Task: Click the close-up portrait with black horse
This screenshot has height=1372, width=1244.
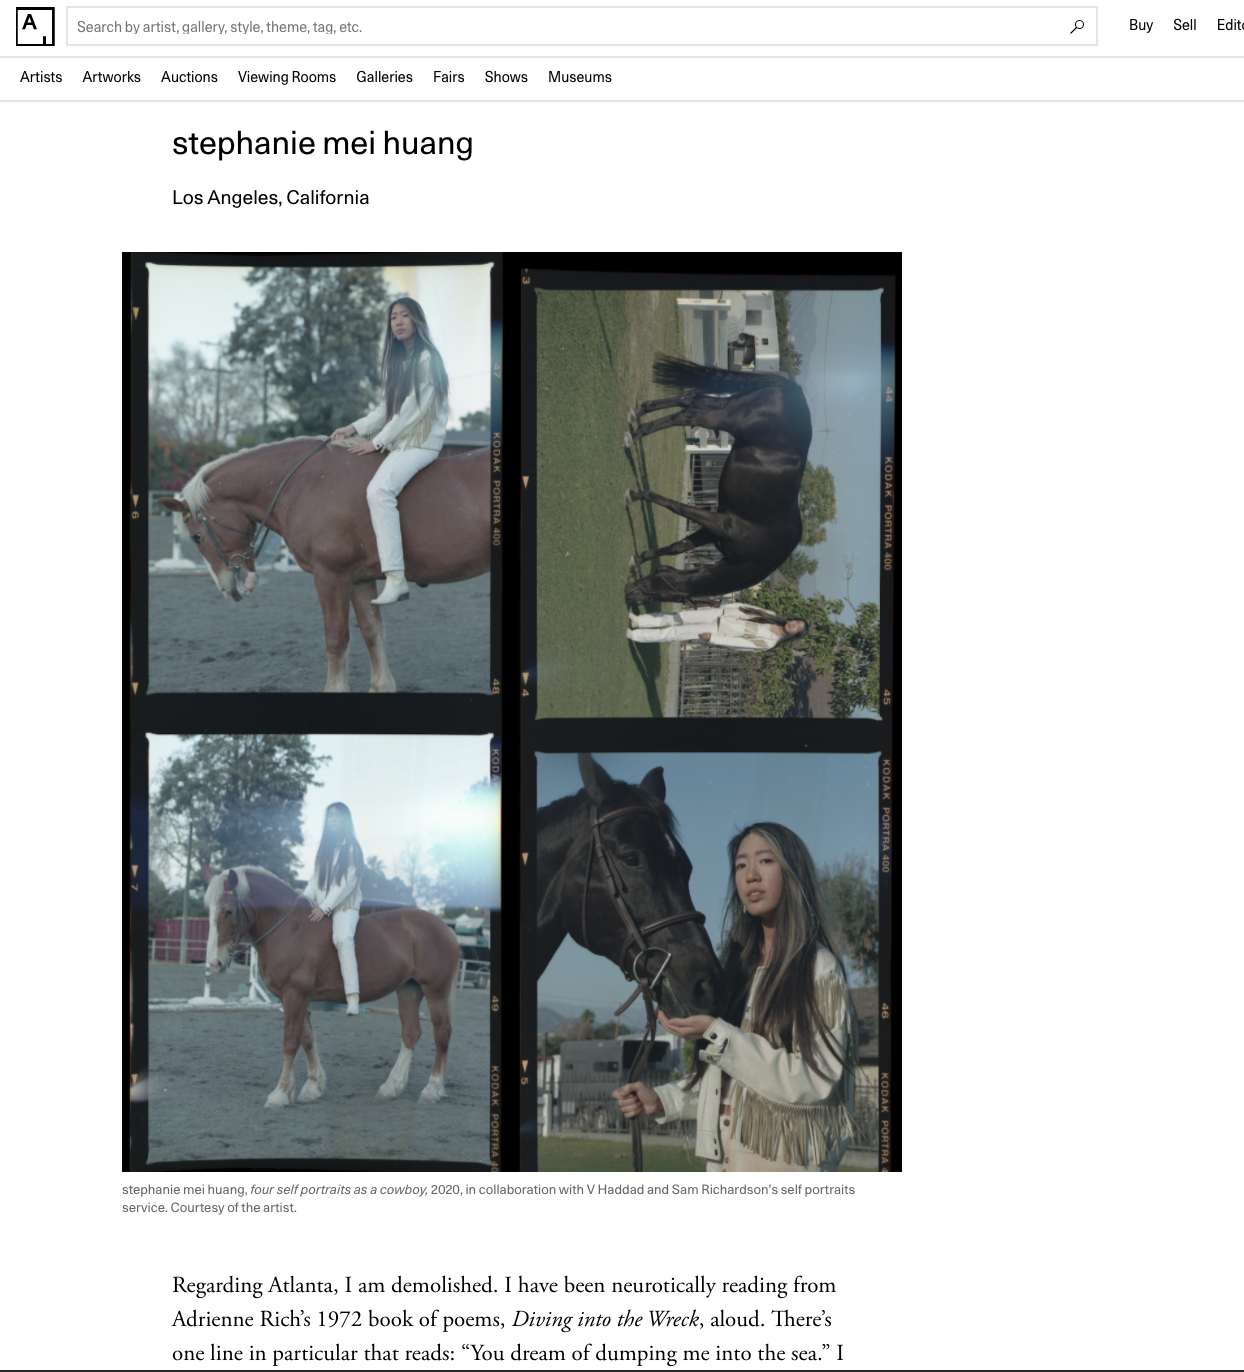Action: (708, 961)
